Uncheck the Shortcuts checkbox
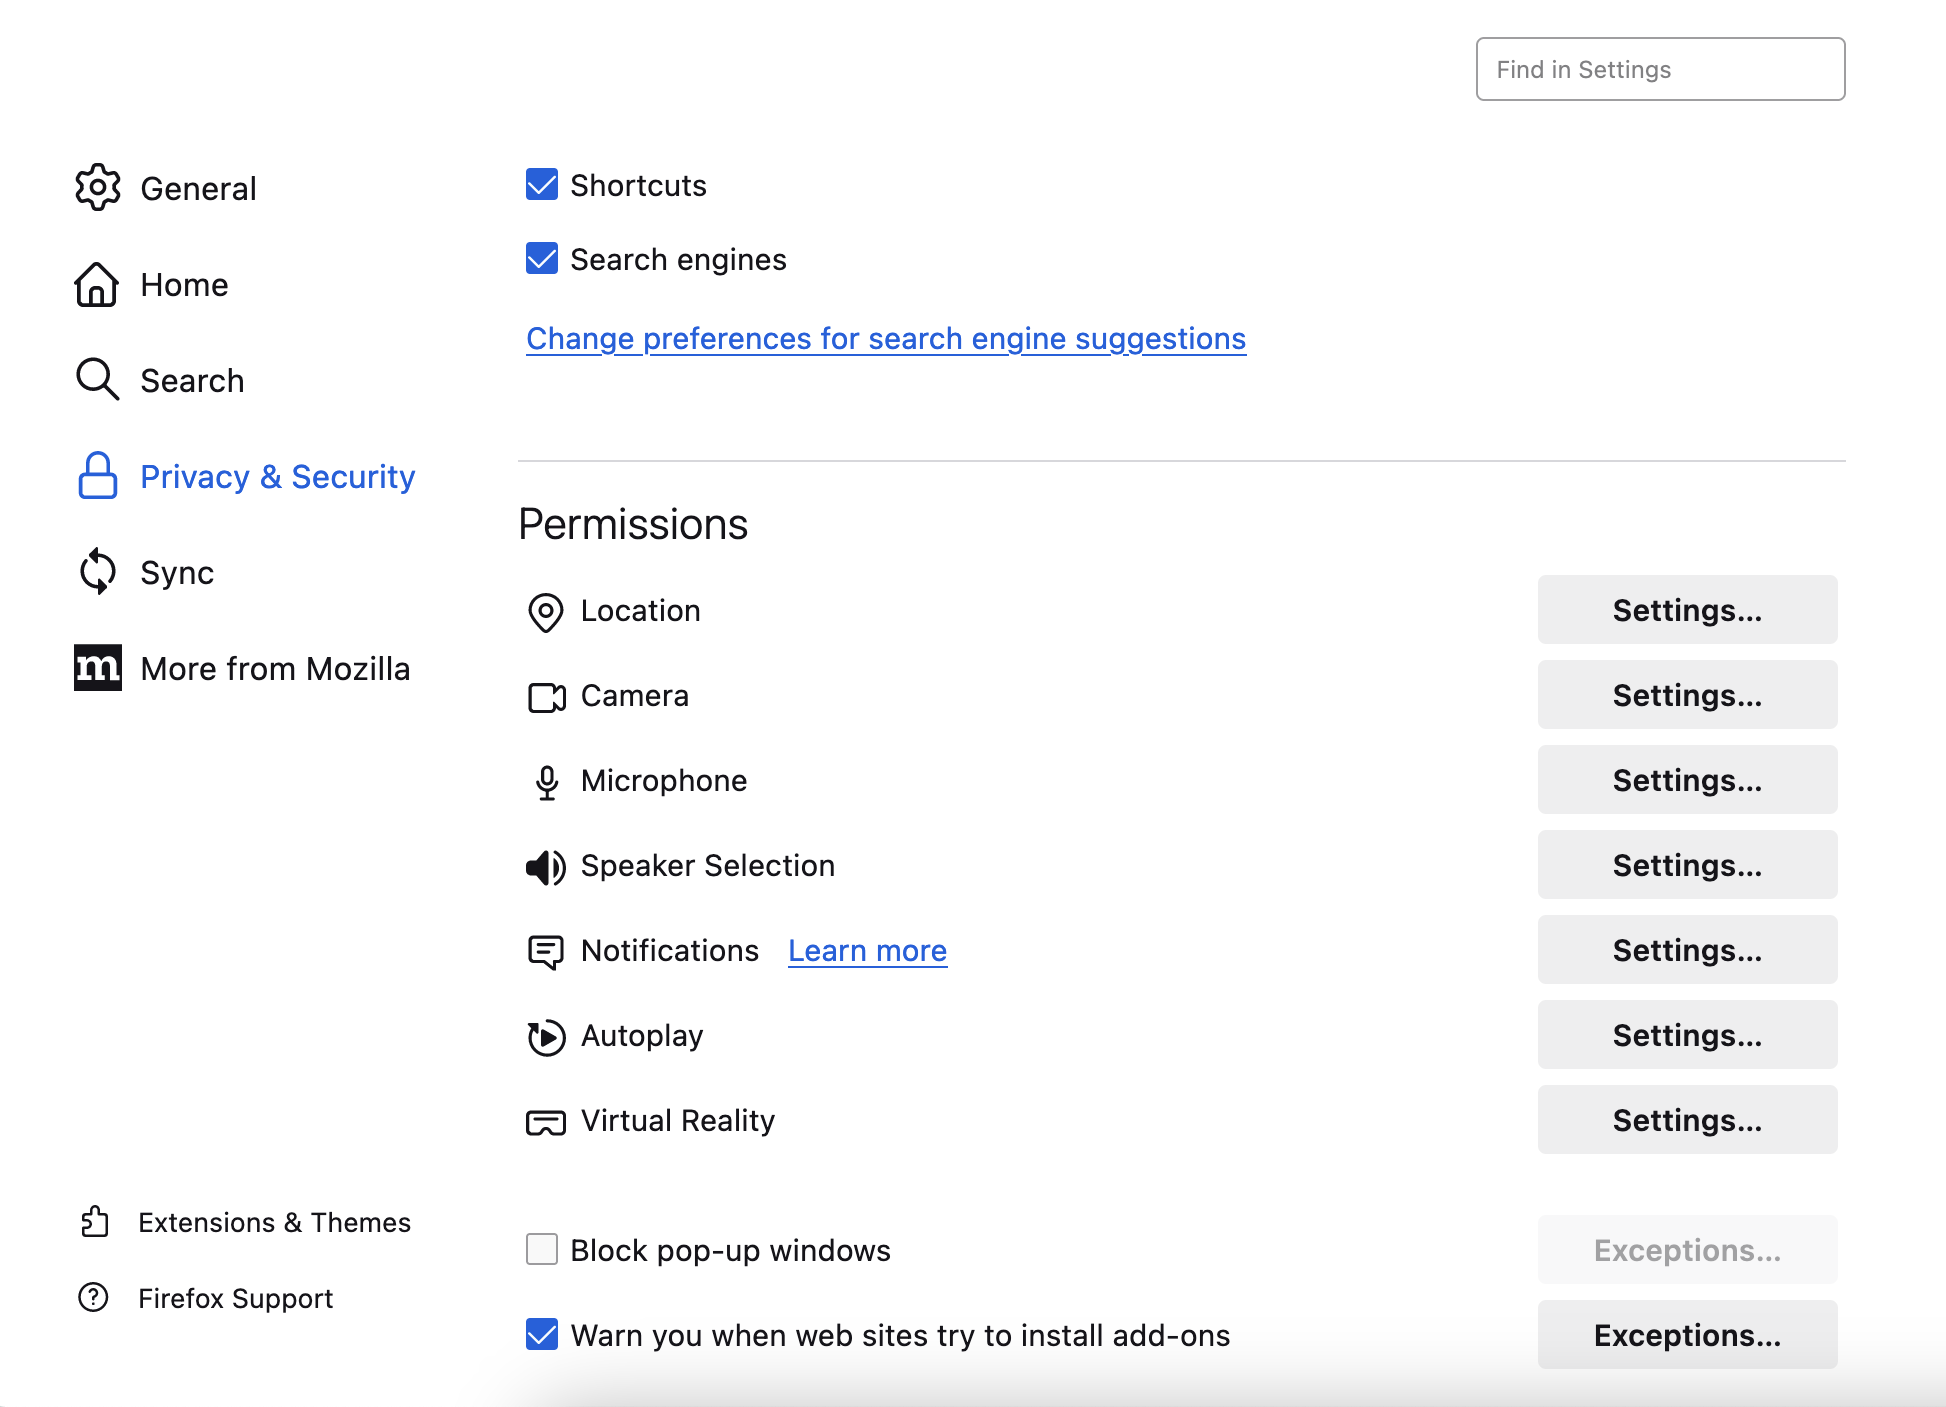1946x1407 pixels. click(x=541, y=184)
